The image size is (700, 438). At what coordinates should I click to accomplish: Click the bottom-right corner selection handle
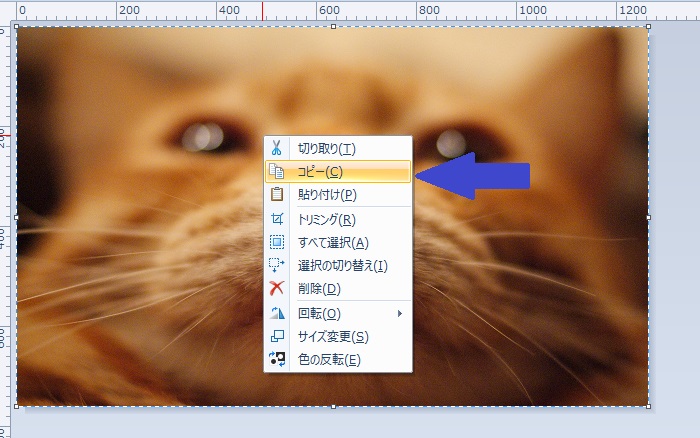[649, 406]
